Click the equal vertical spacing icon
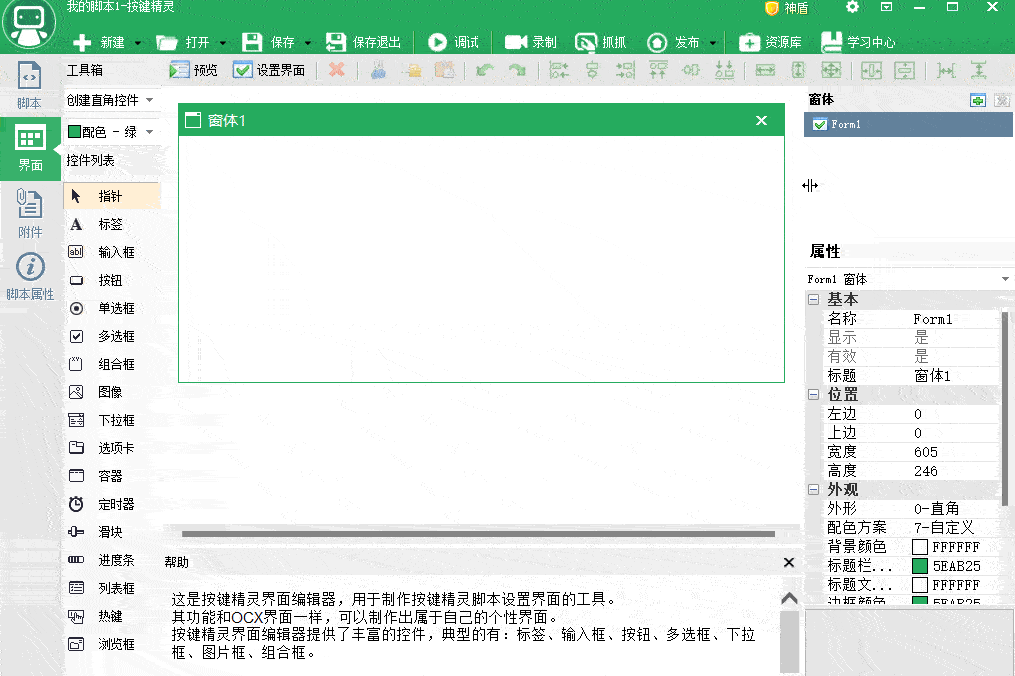The width and height of the screenshot is (1015, 676). click(x=979, y=70)
